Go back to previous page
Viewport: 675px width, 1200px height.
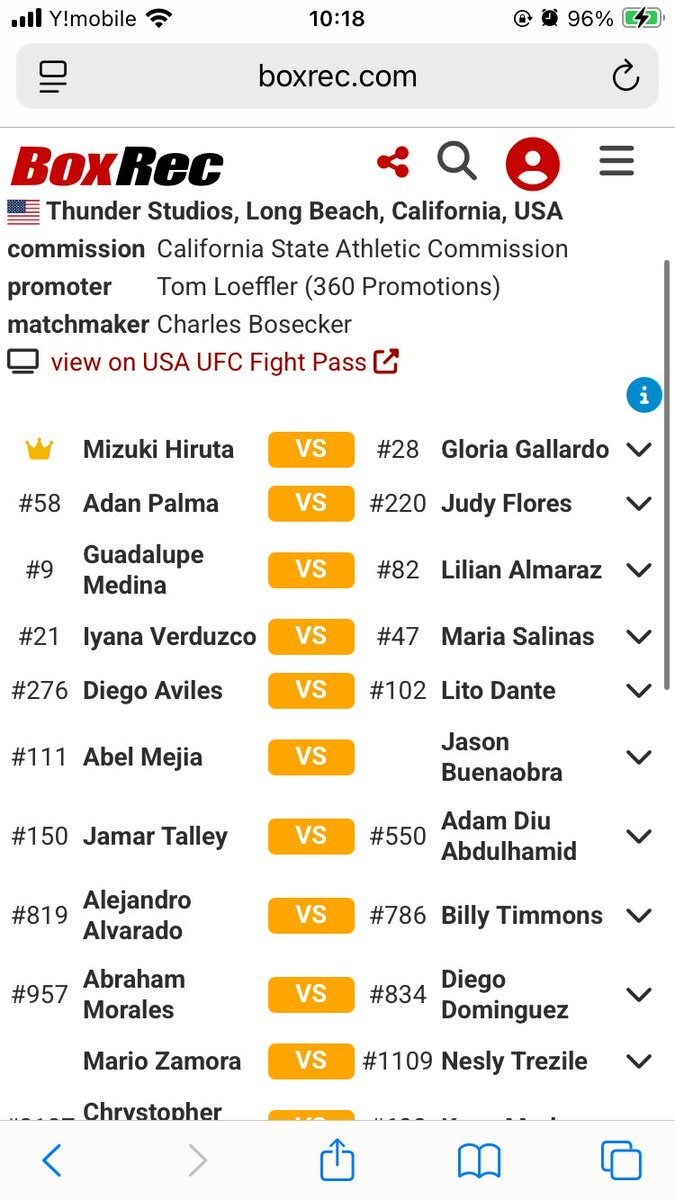[x=52, y=1161]
